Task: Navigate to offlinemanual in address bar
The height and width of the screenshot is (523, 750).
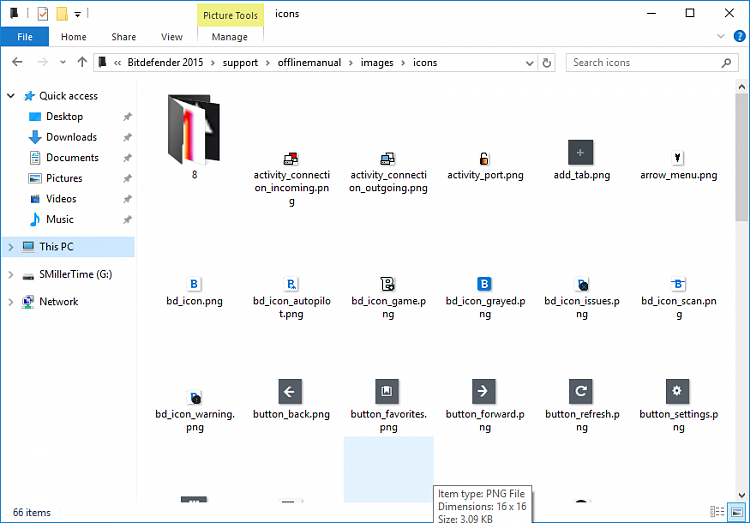Action: (309, 63)
